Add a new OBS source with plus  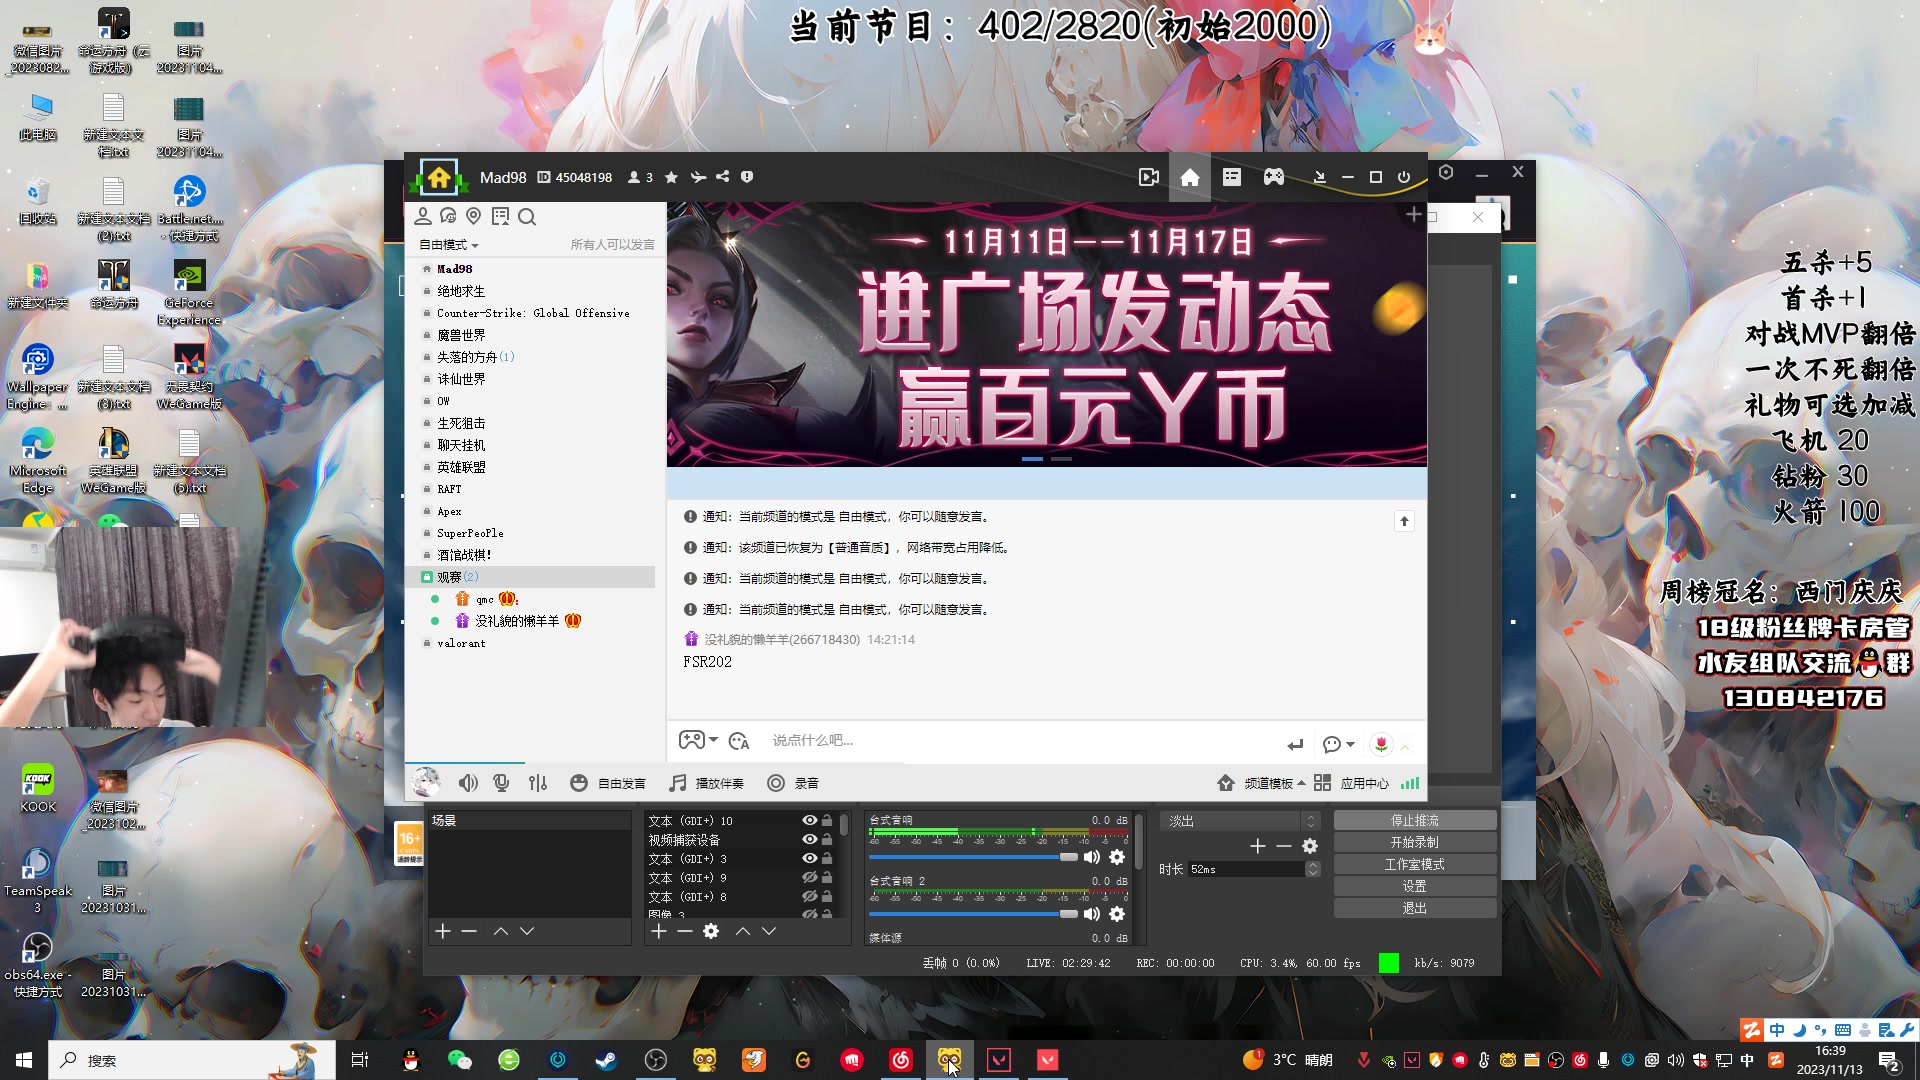tap(658, 931)
